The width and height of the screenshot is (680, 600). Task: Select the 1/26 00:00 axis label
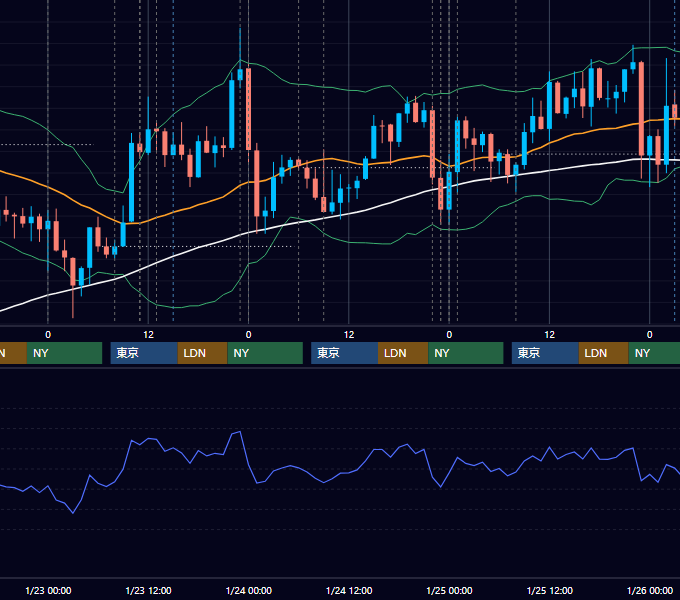pyautogui.click(x=650, y=590)
